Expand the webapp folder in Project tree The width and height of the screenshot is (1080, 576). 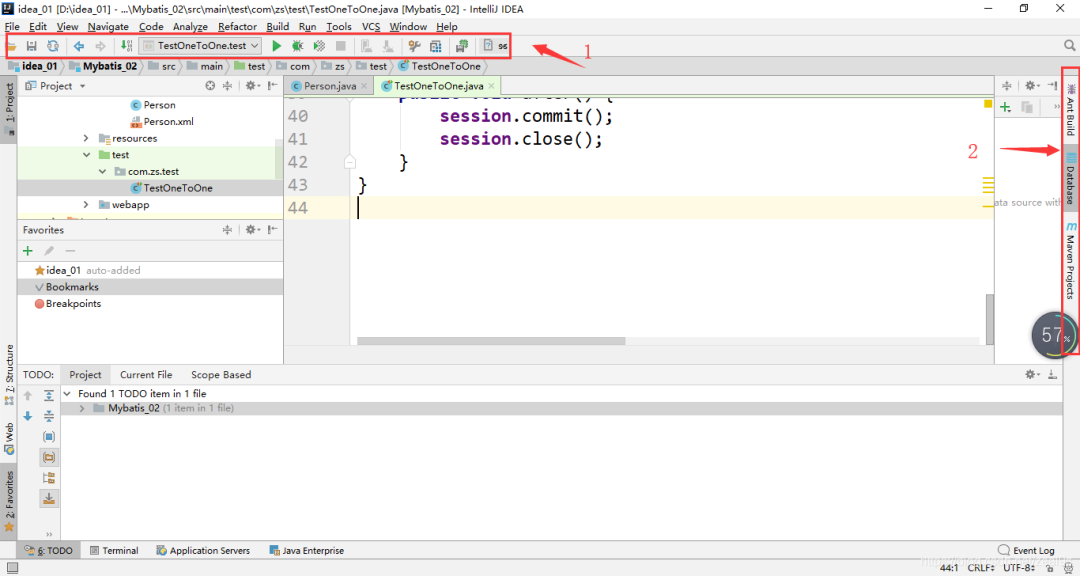(85, 204)
